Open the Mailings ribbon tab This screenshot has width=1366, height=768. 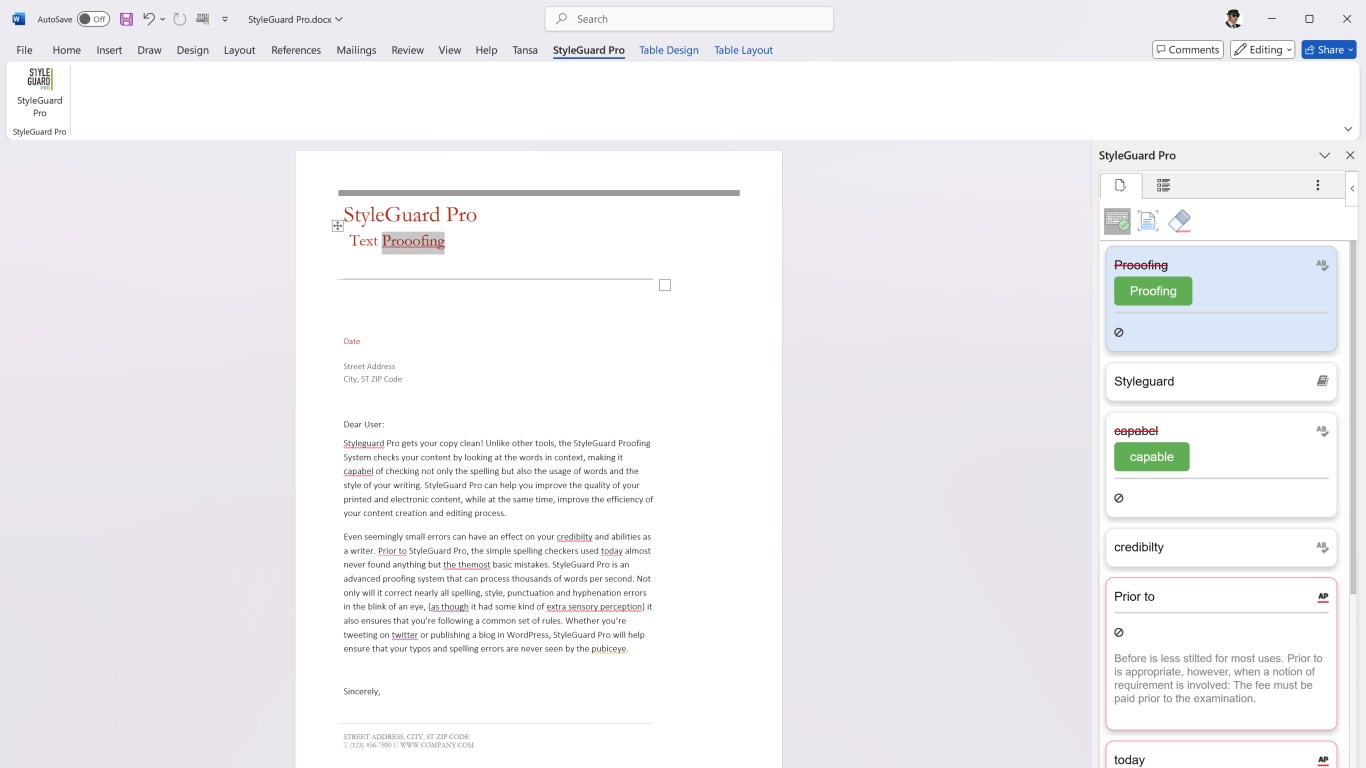356,50
